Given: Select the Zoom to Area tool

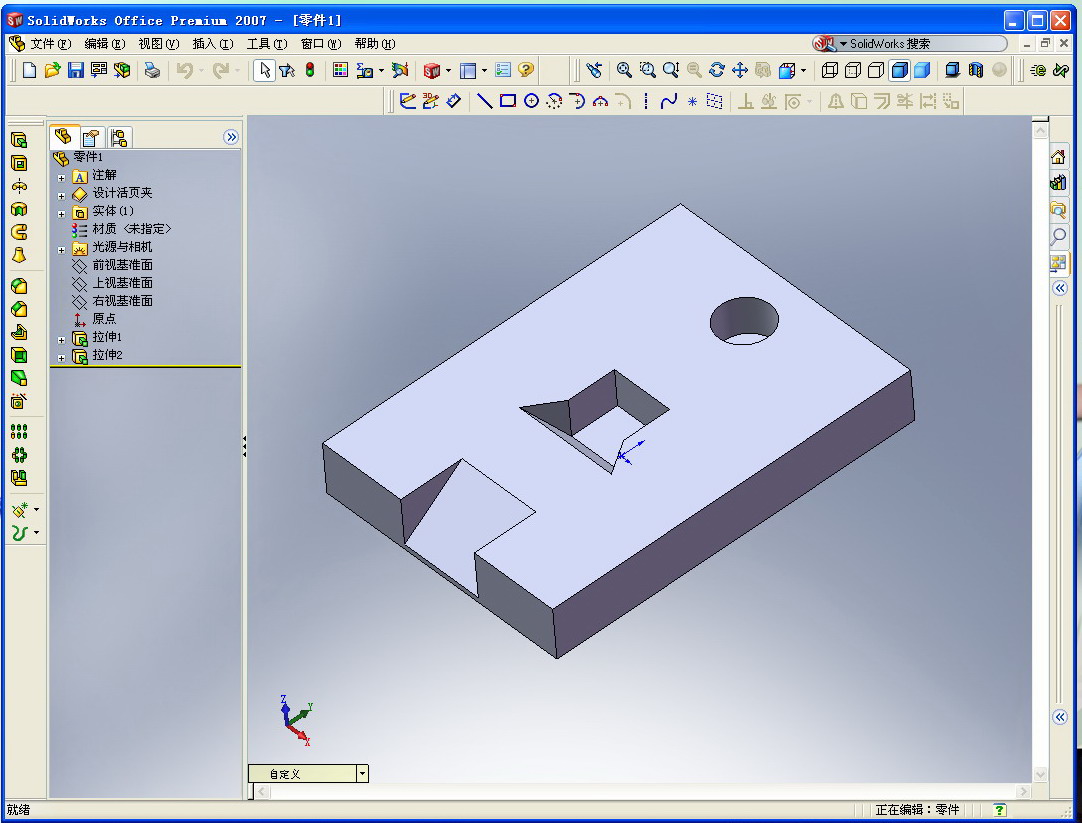Looking at the screenshot, I should point(647,70).
